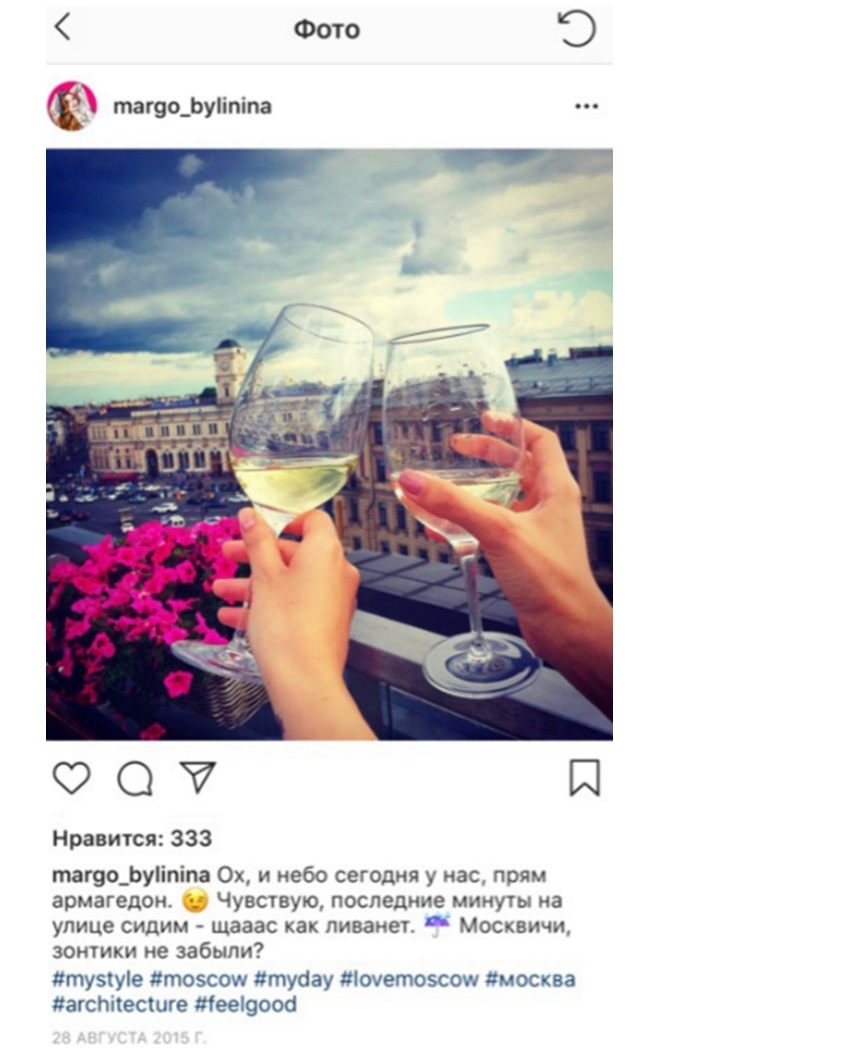The height and width of the screenshot is (1052, 844).
Task: Open the #москва hashtag
Action: [x=530, y=979]
